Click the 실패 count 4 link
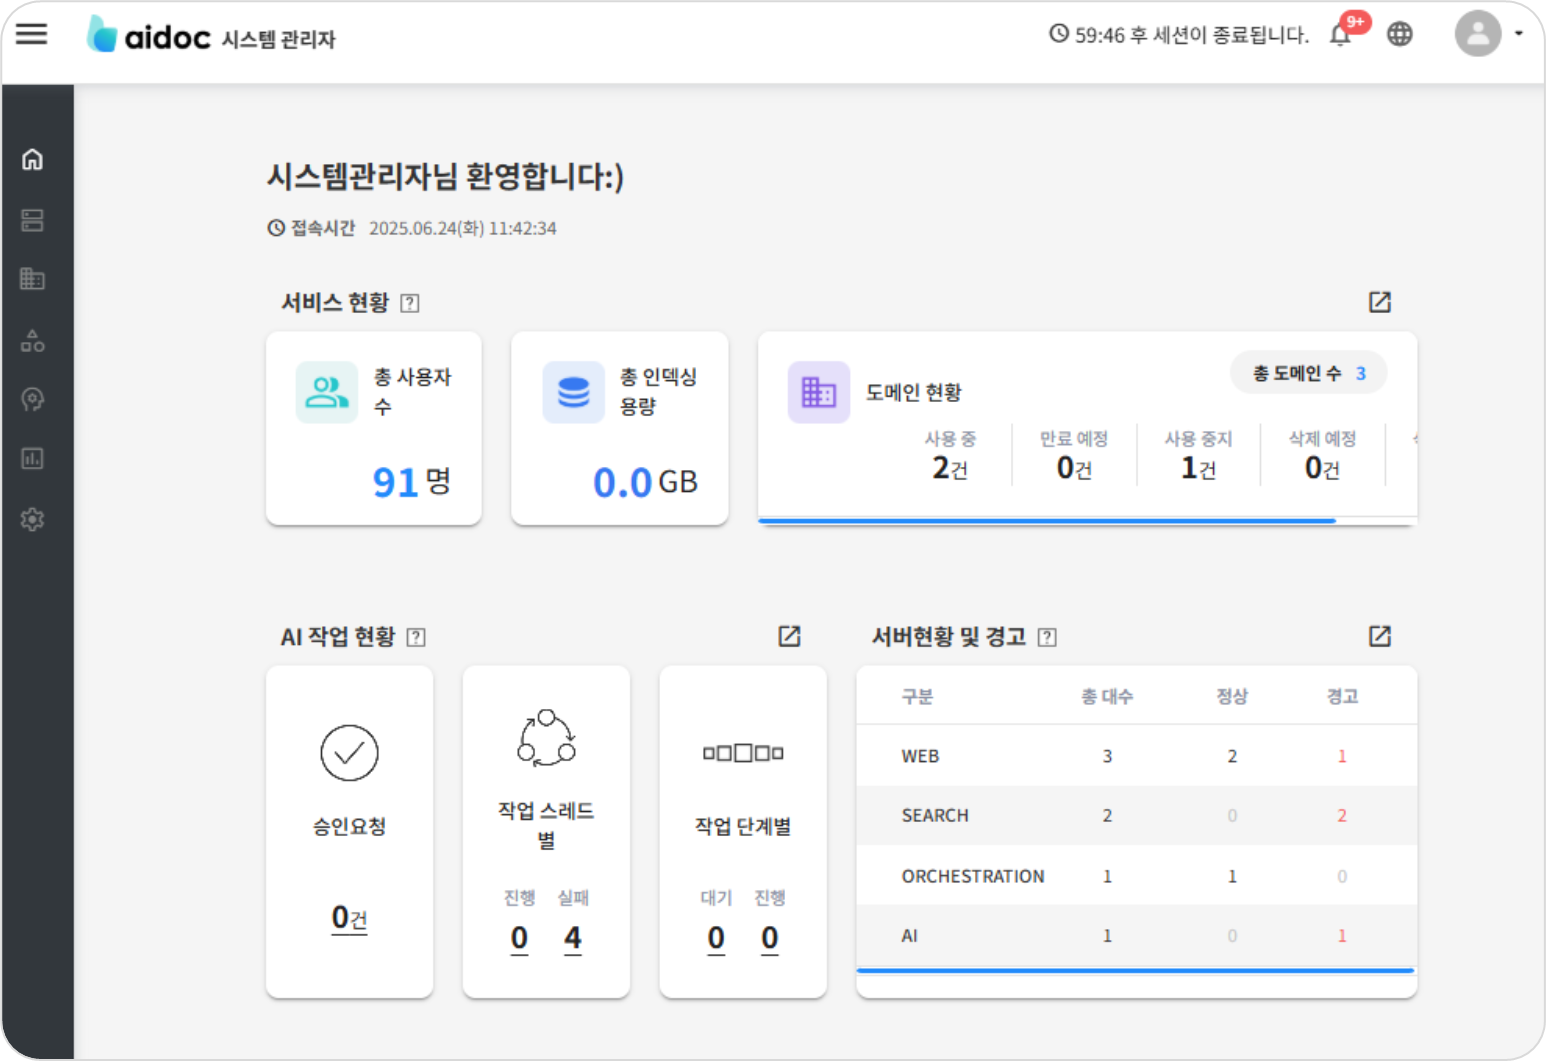This screenshot has width=1546, height=1061. [572, 938]
